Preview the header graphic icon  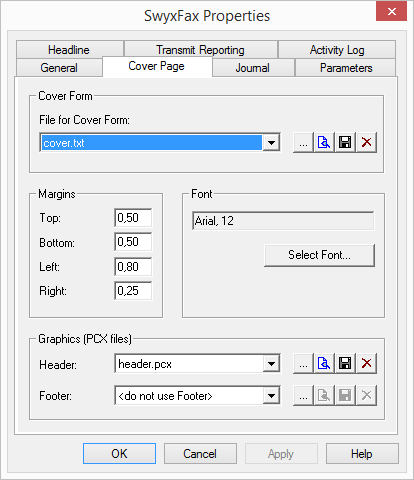coord(324,364)
